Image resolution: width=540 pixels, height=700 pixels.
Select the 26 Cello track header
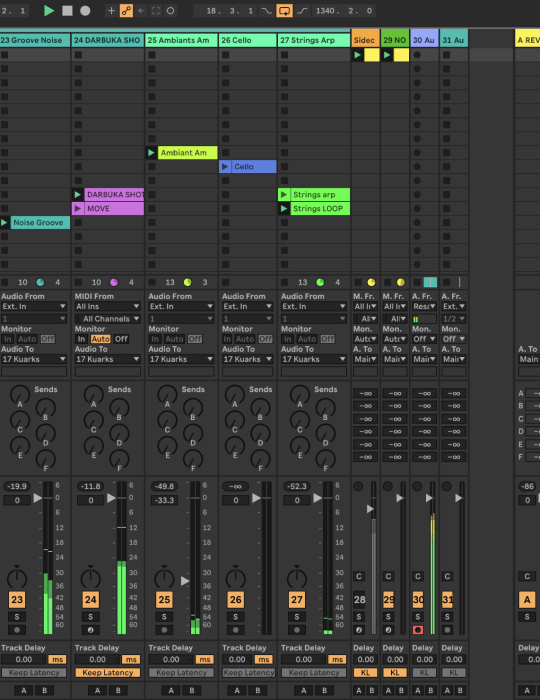[x=248, y=40]
